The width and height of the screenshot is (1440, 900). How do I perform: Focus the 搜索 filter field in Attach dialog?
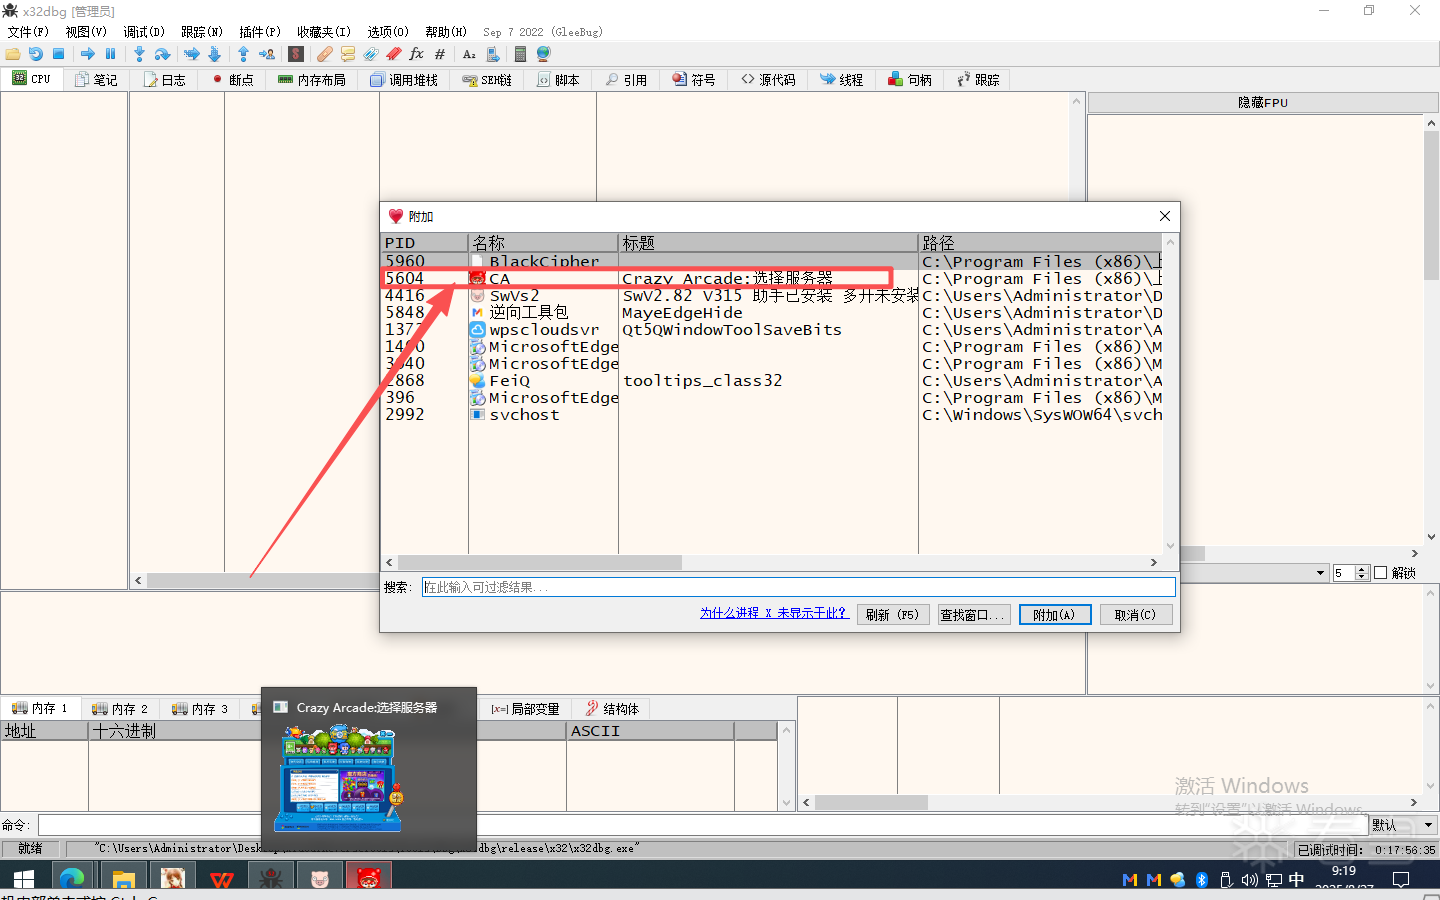click(x=798, y=587)
